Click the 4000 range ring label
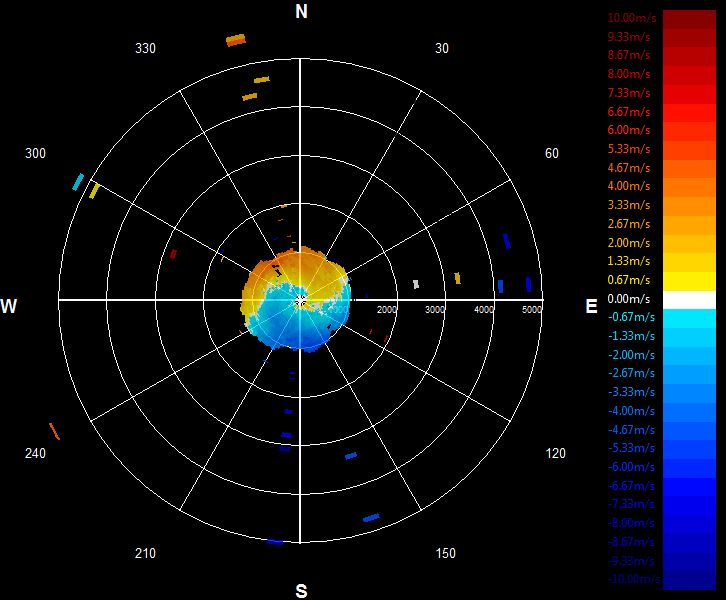Screen dimensions: 726x600 (484, 310)
